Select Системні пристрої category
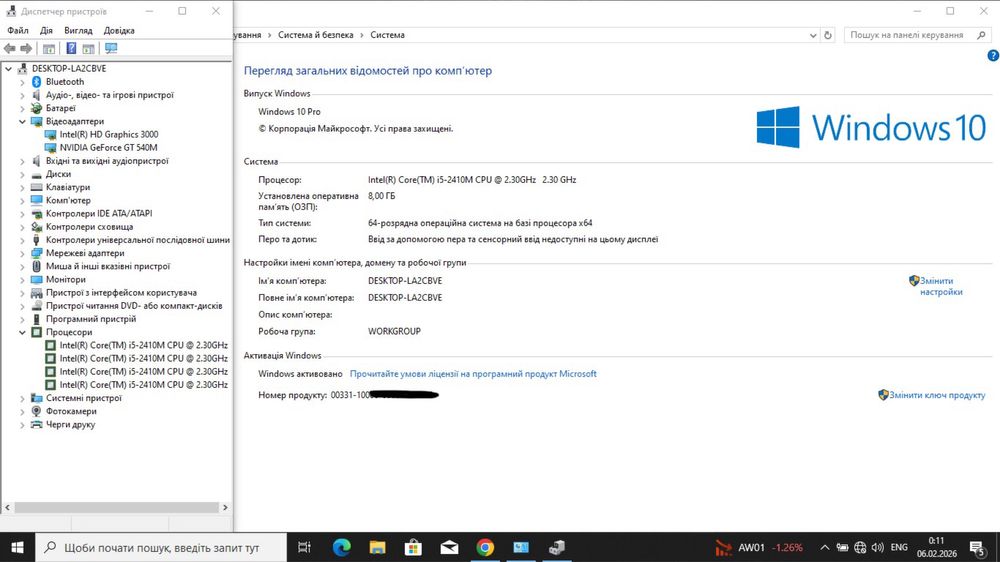This screenshot has height=562, width=1000. click(x=84, y=397)
